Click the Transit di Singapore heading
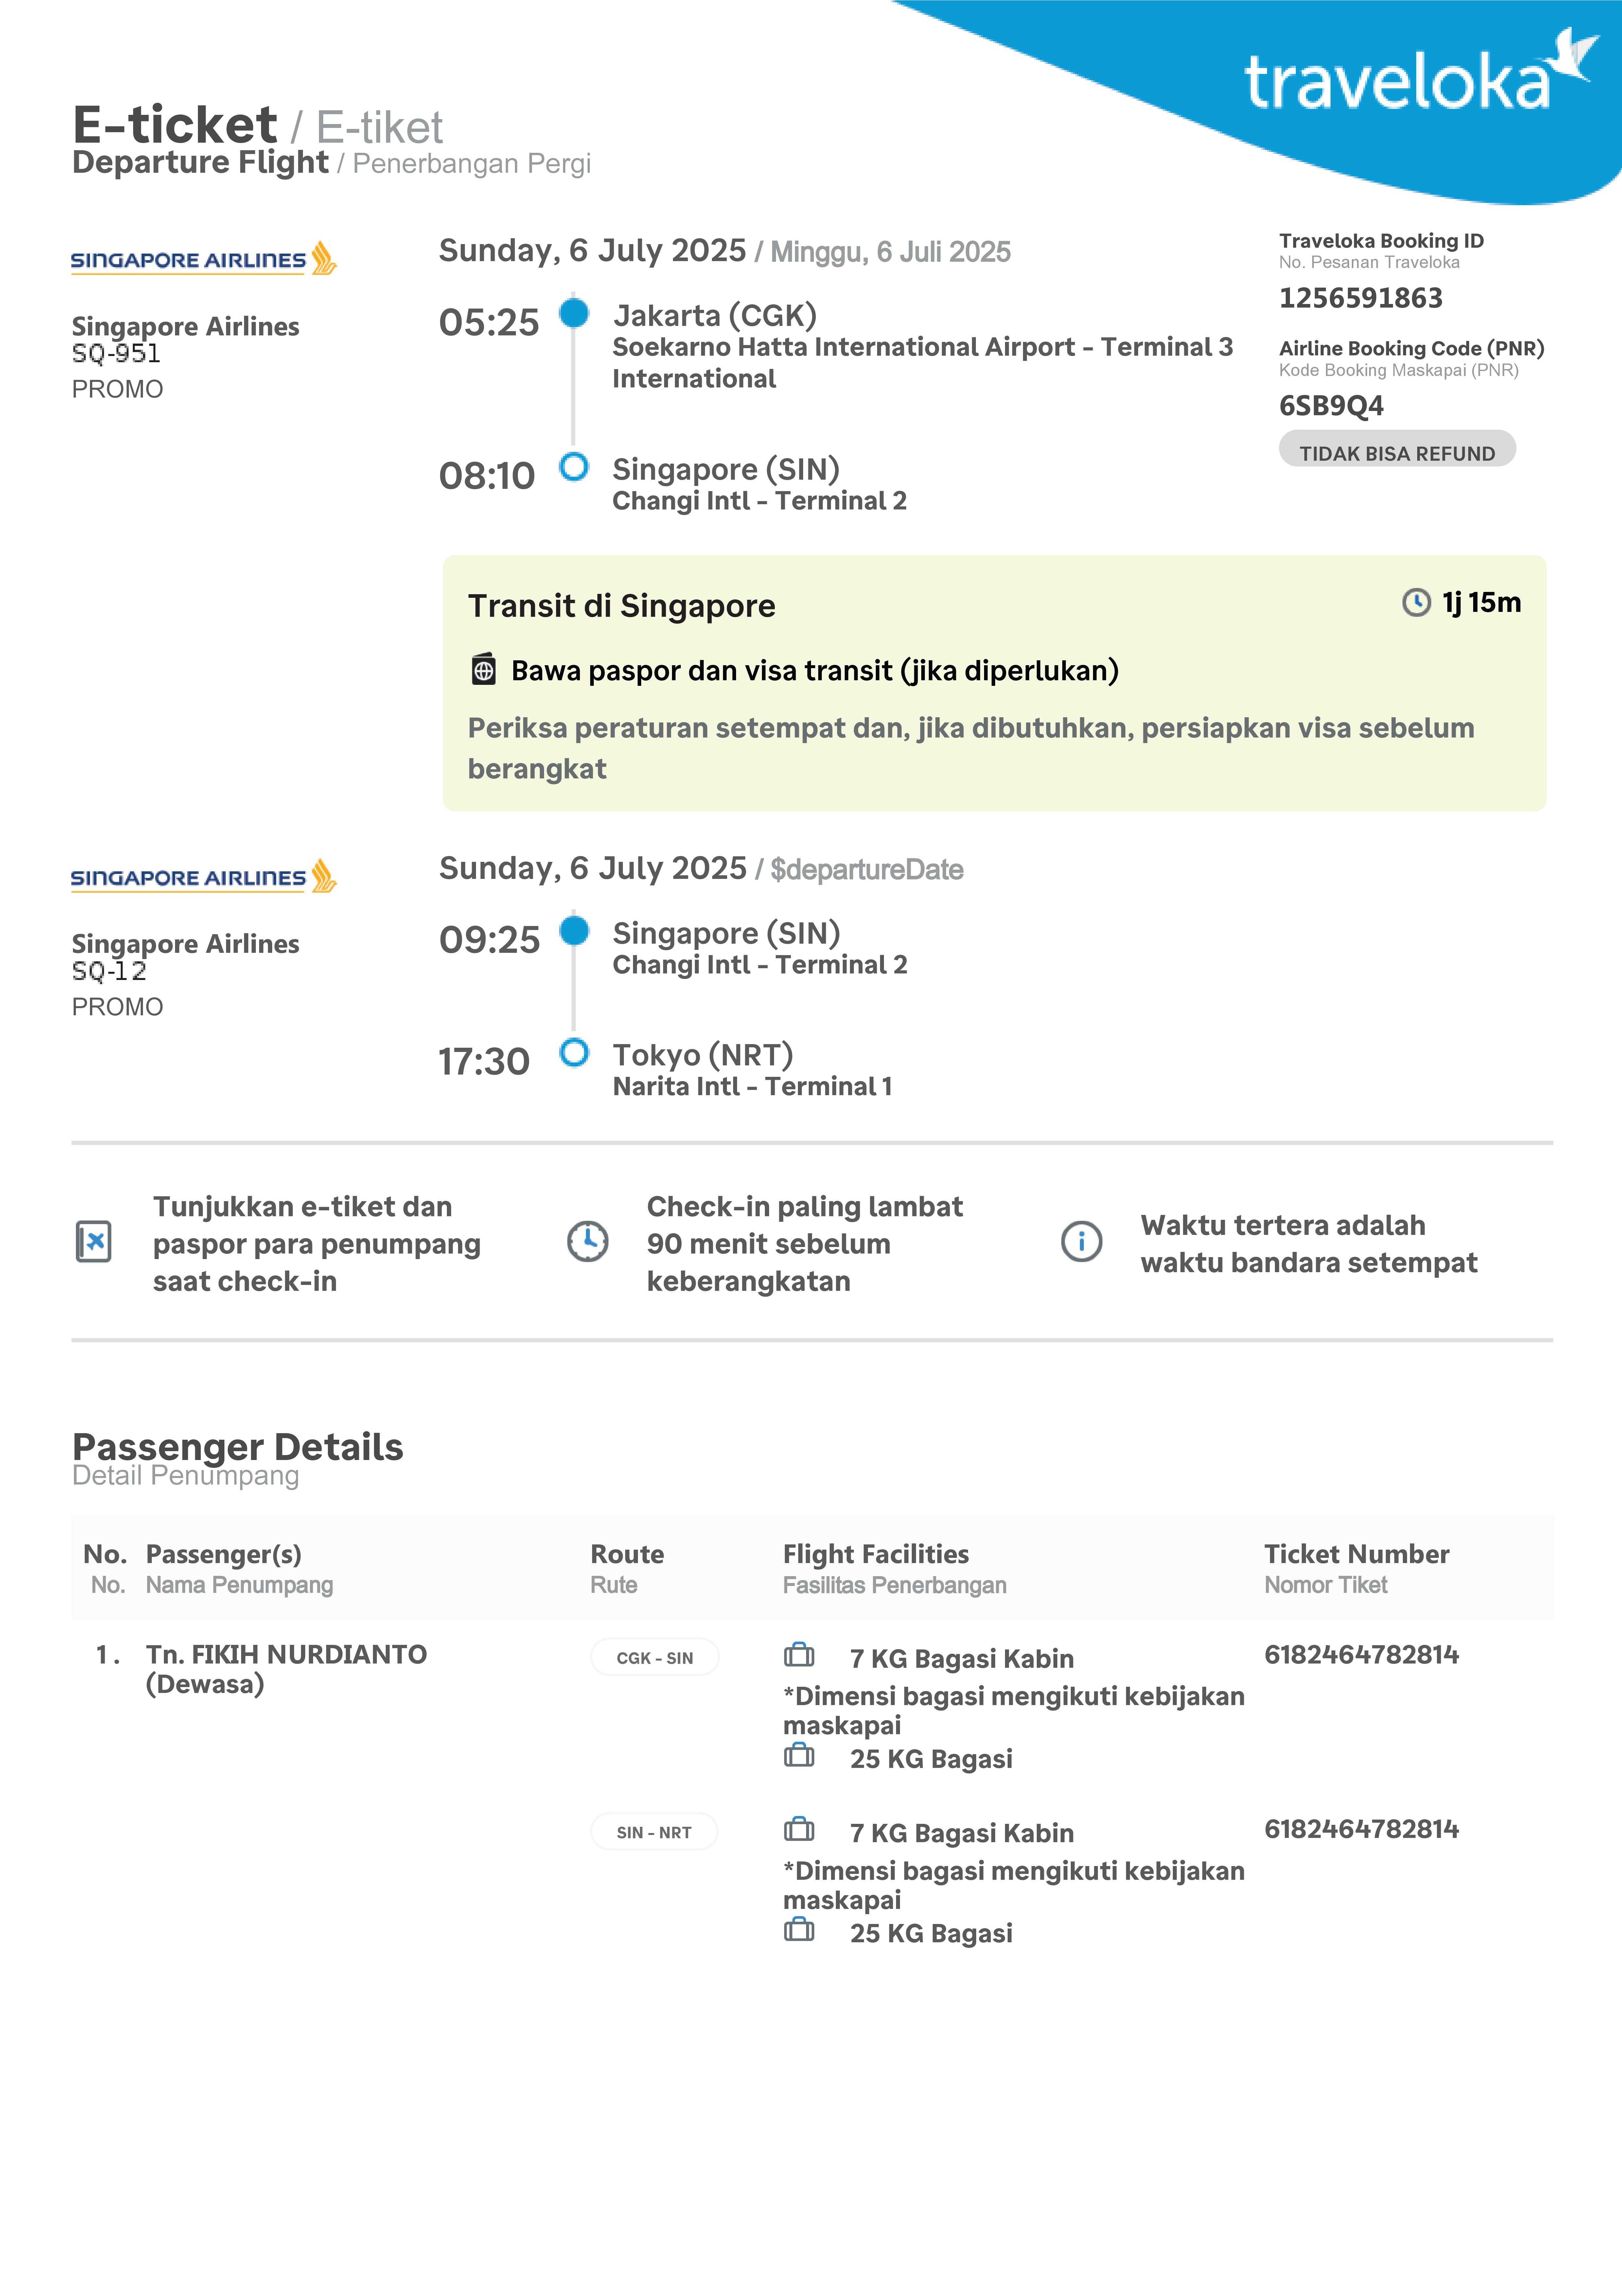This screenshot has width=1622, height=2296. 621,606
